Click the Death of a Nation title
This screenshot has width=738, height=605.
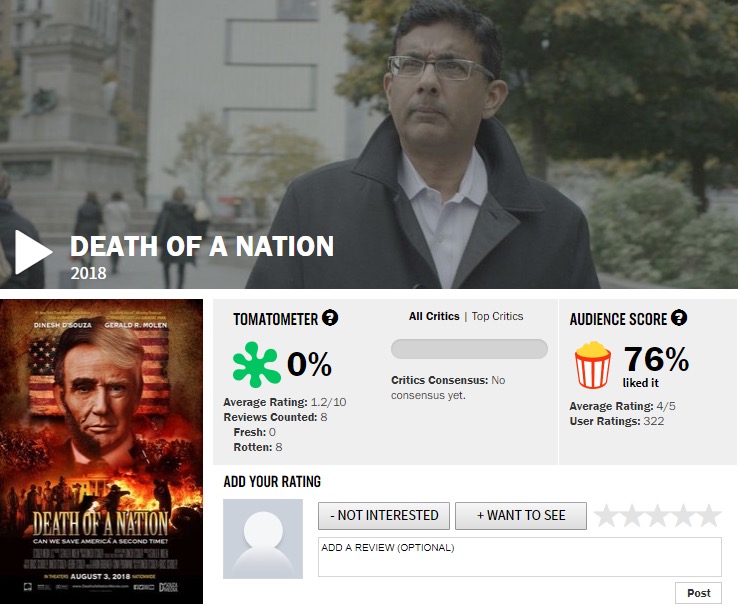(202, 246)
